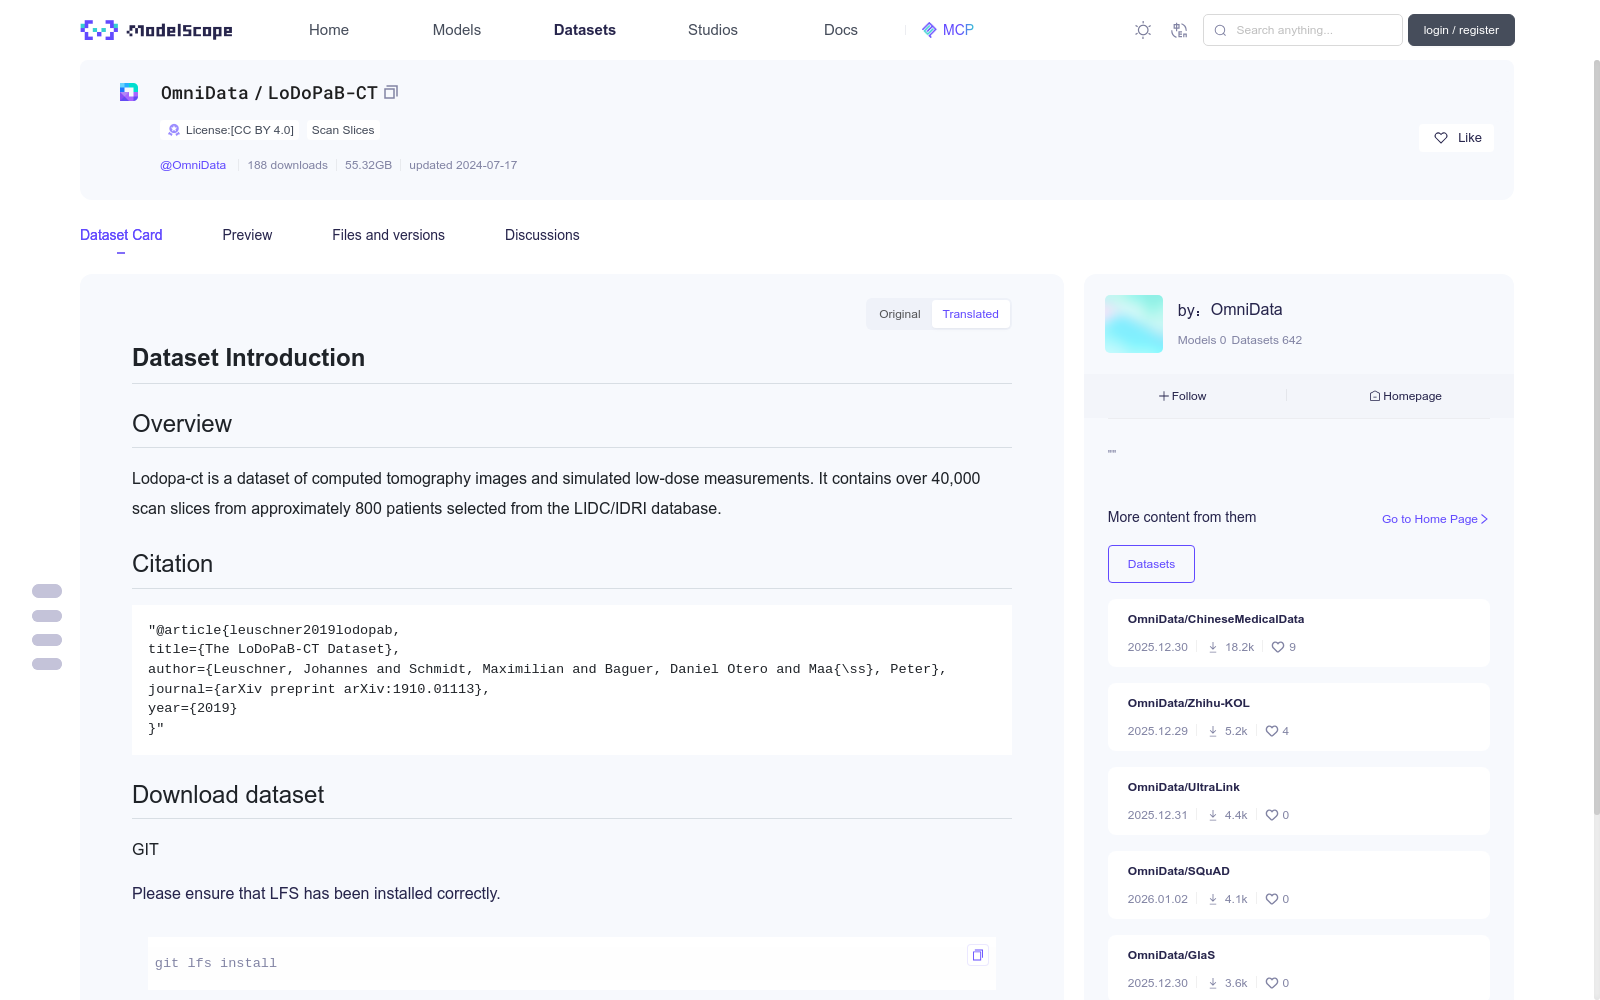Click heart icon on ChineseMedicalData card
The height and width of the screenshot is (1000, 1600).
(x=1278, y=647)
